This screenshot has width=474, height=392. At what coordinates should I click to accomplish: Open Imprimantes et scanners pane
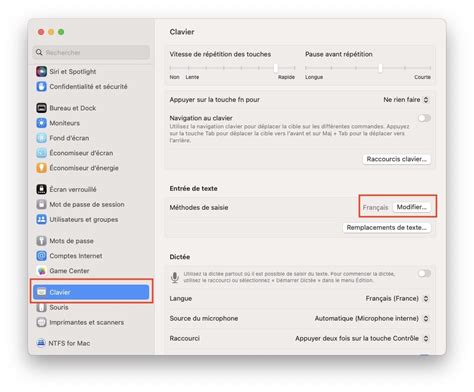click(91, 322)
